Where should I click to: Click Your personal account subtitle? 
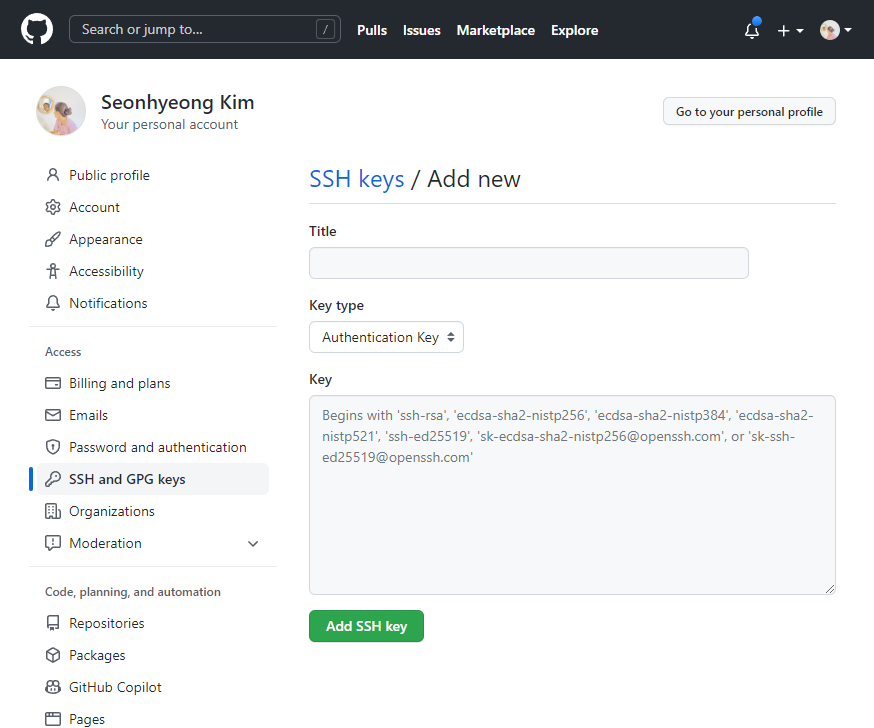point(169,124)
